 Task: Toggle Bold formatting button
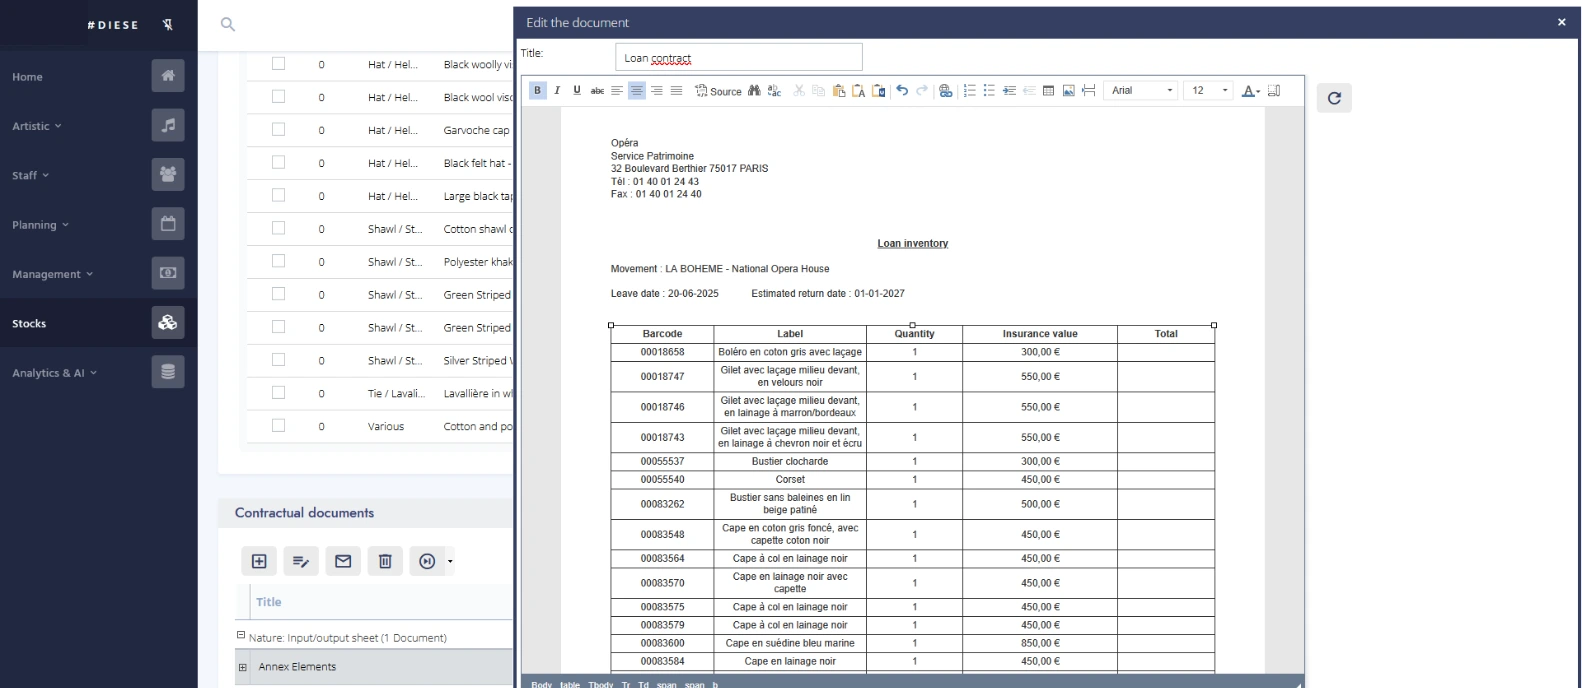point(537,91)
